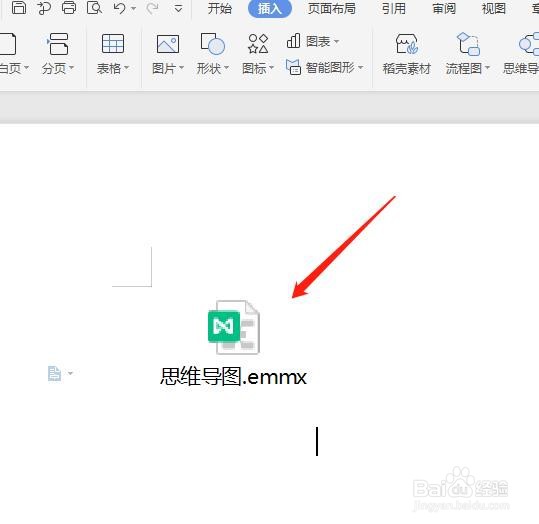
Task: Open the 审阅 tab
Action: (x=444, y=8)
